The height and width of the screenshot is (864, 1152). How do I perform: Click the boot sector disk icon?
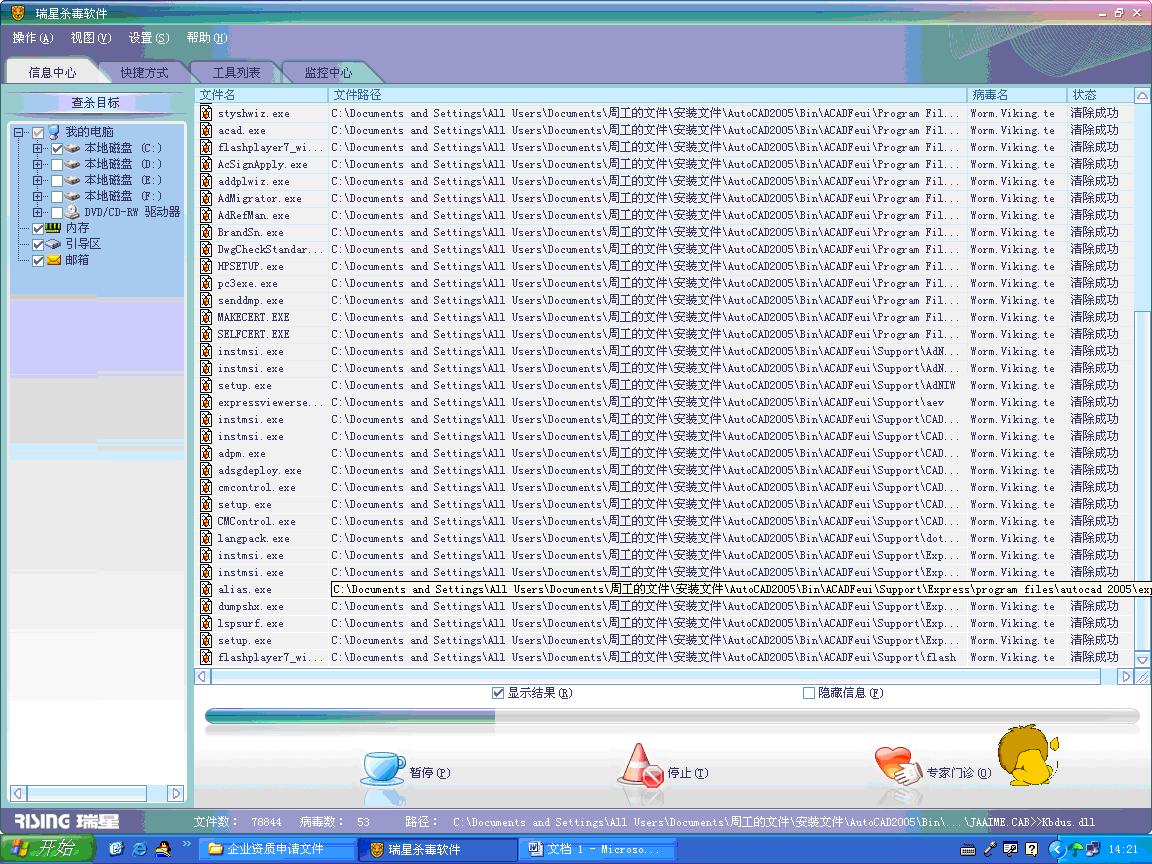tap(53, 244)
